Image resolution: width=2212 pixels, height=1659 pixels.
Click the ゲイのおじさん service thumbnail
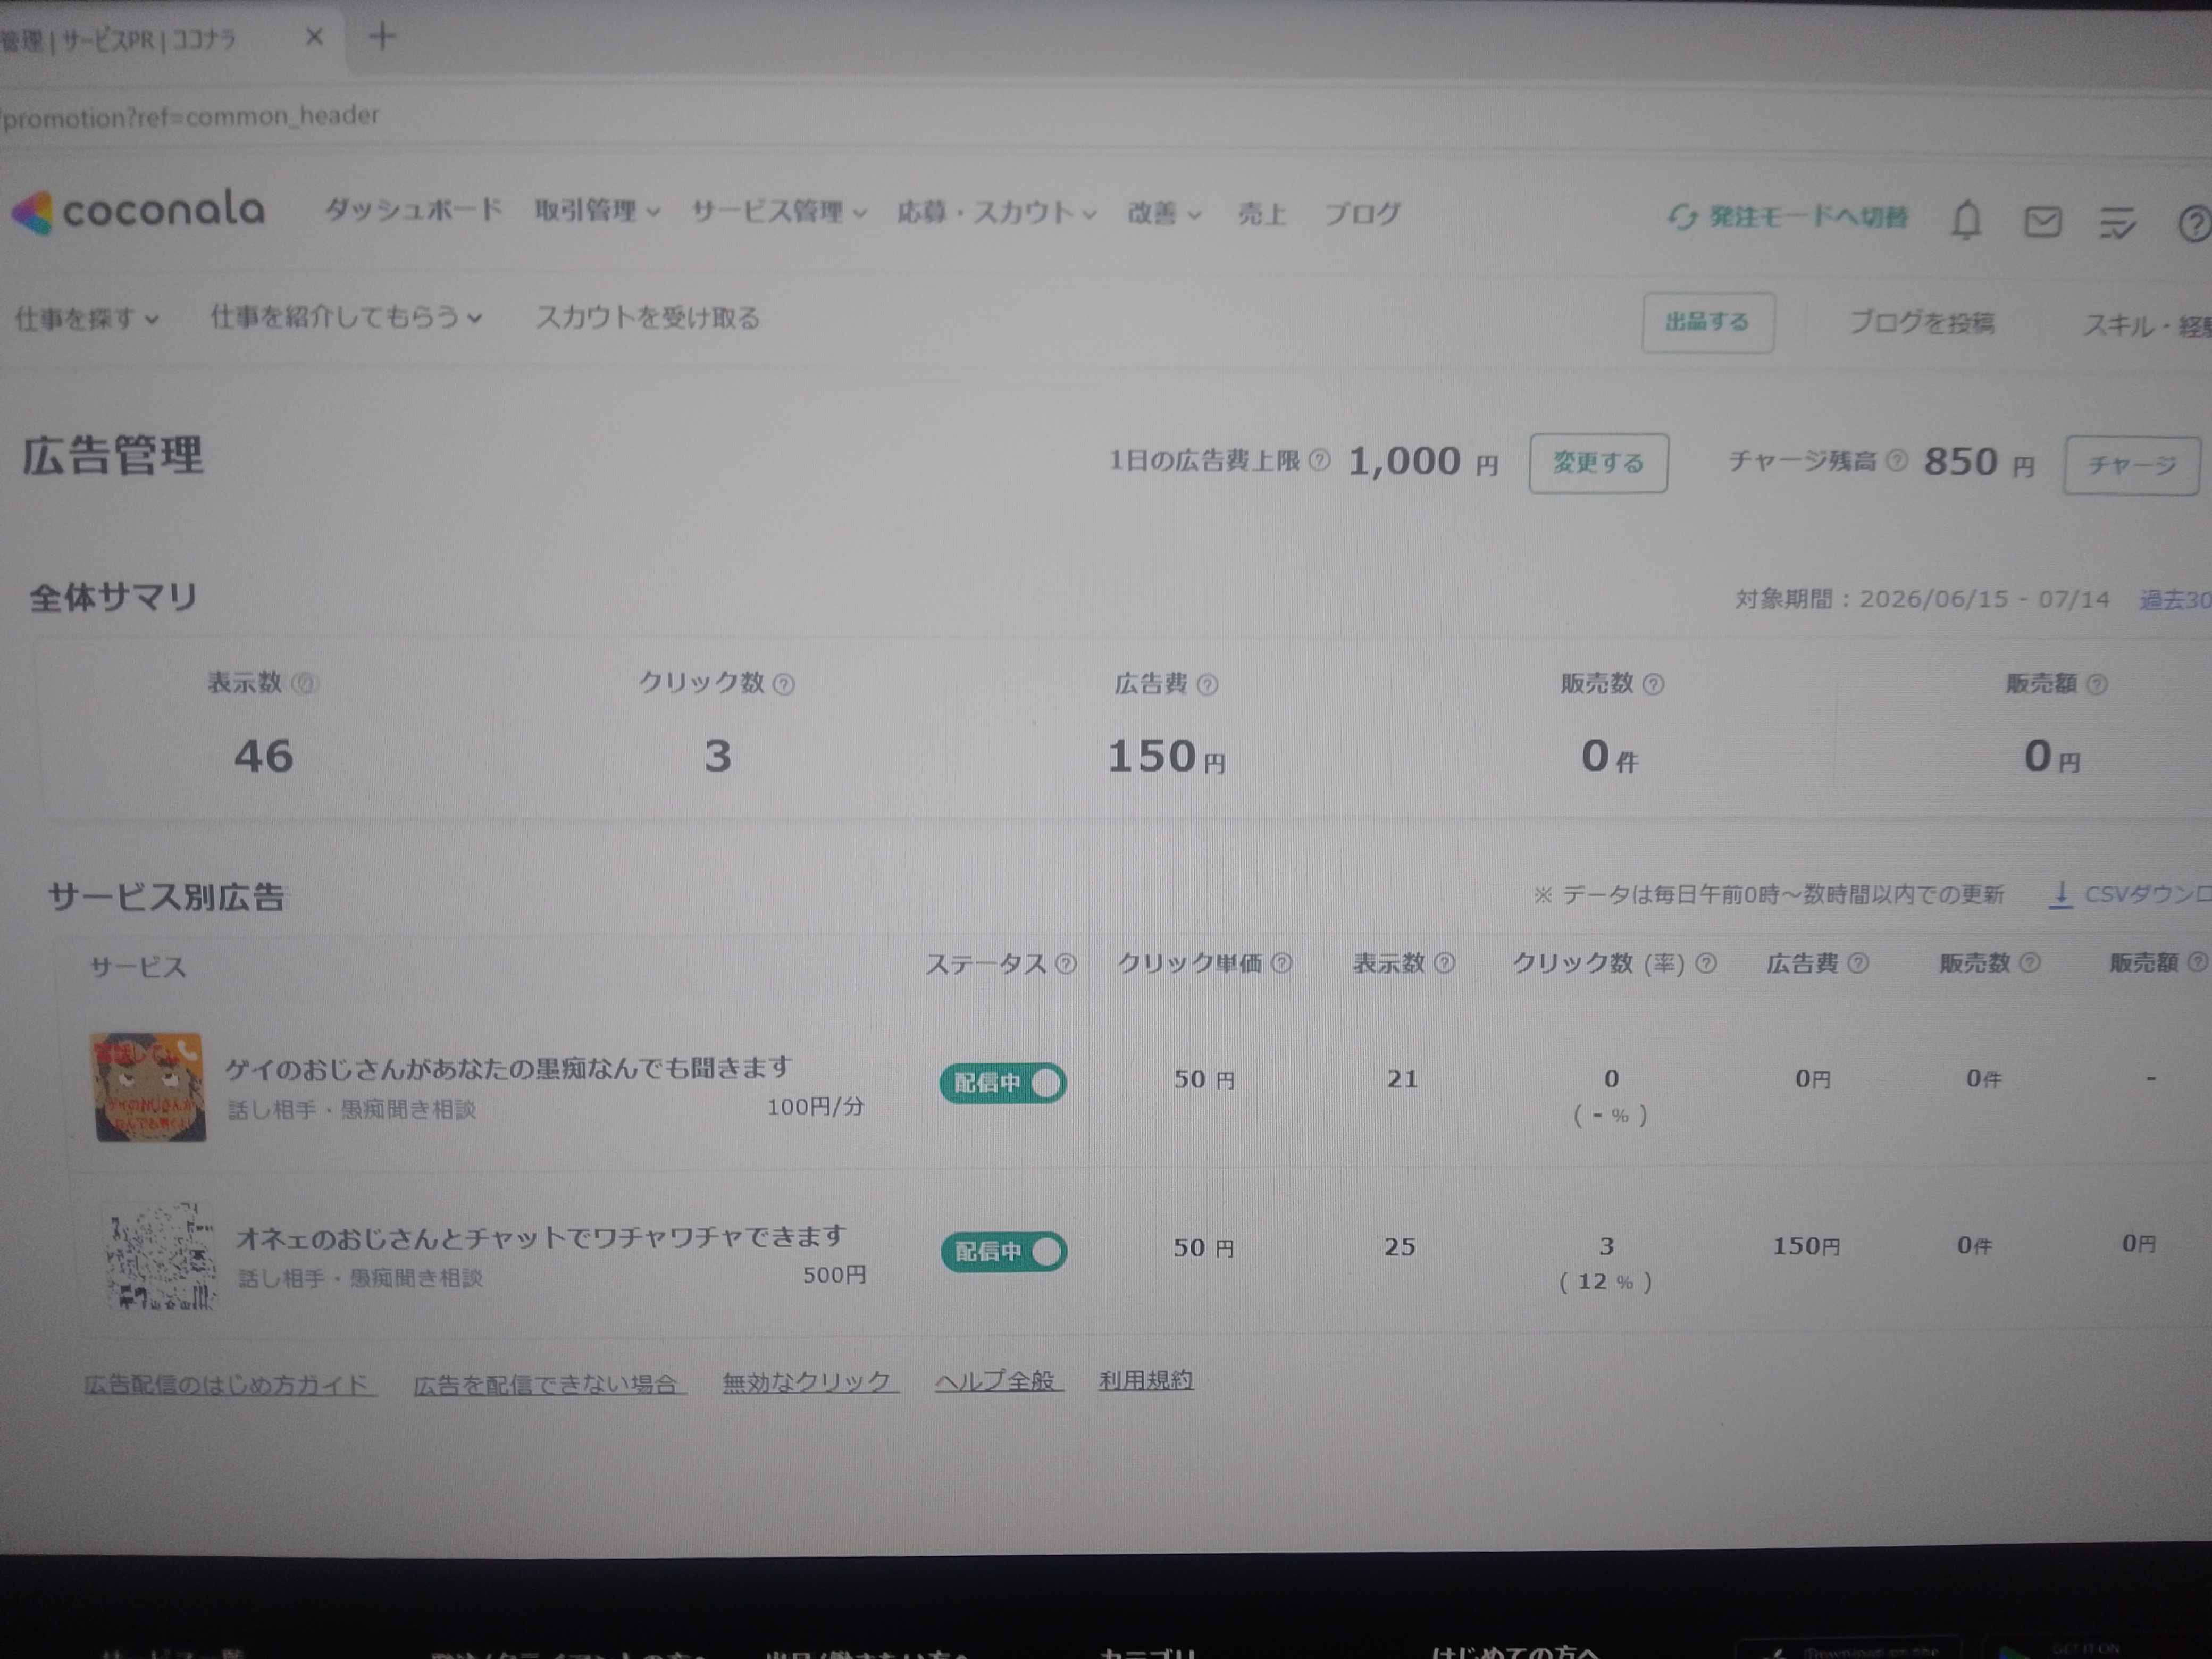149,1087
